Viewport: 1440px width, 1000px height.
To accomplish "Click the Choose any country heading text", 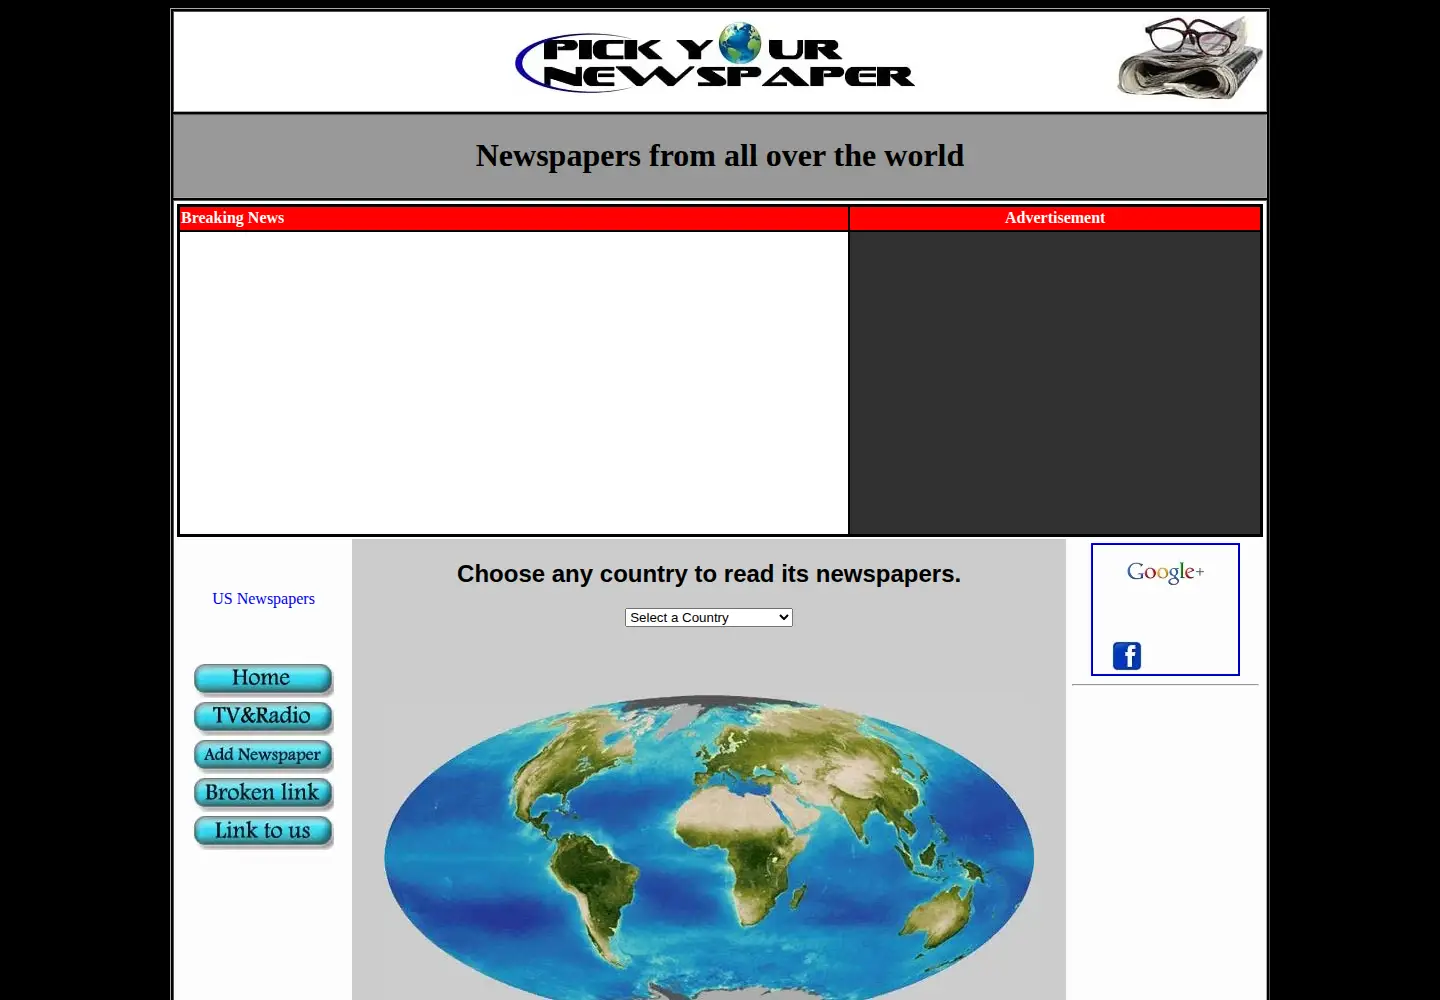I will [709, 574].
